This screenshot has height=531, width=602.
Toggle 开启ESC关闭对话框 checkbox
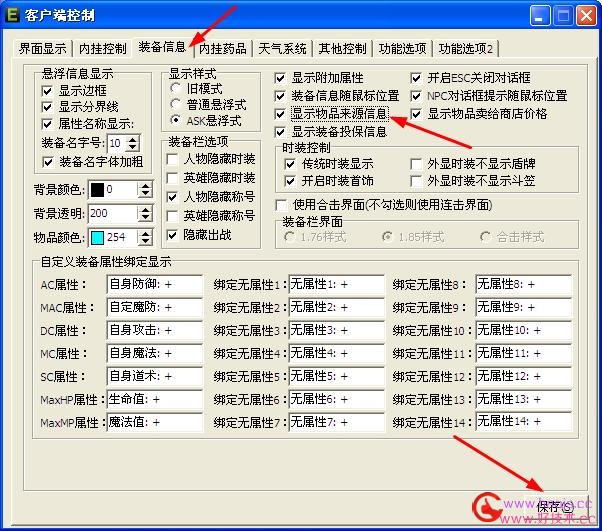(x=416, y=78)
